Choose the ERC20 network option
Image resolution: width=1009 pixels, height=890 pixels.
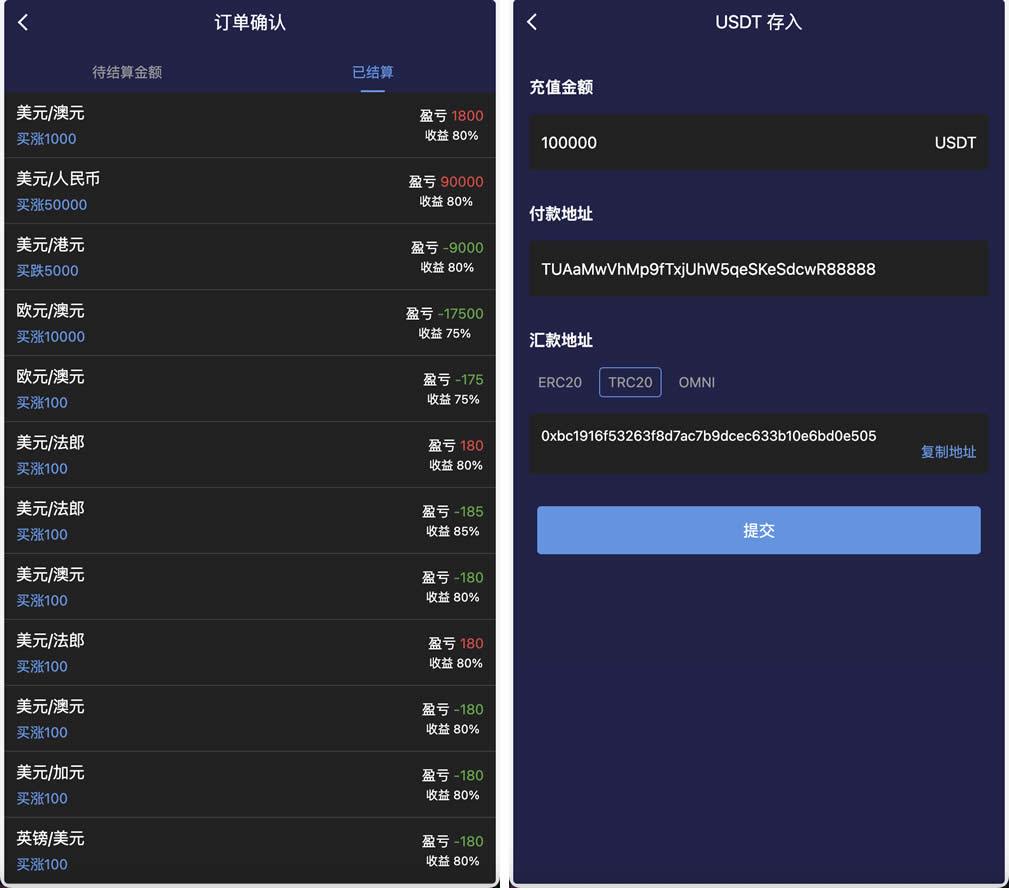[x=560, y=382]
